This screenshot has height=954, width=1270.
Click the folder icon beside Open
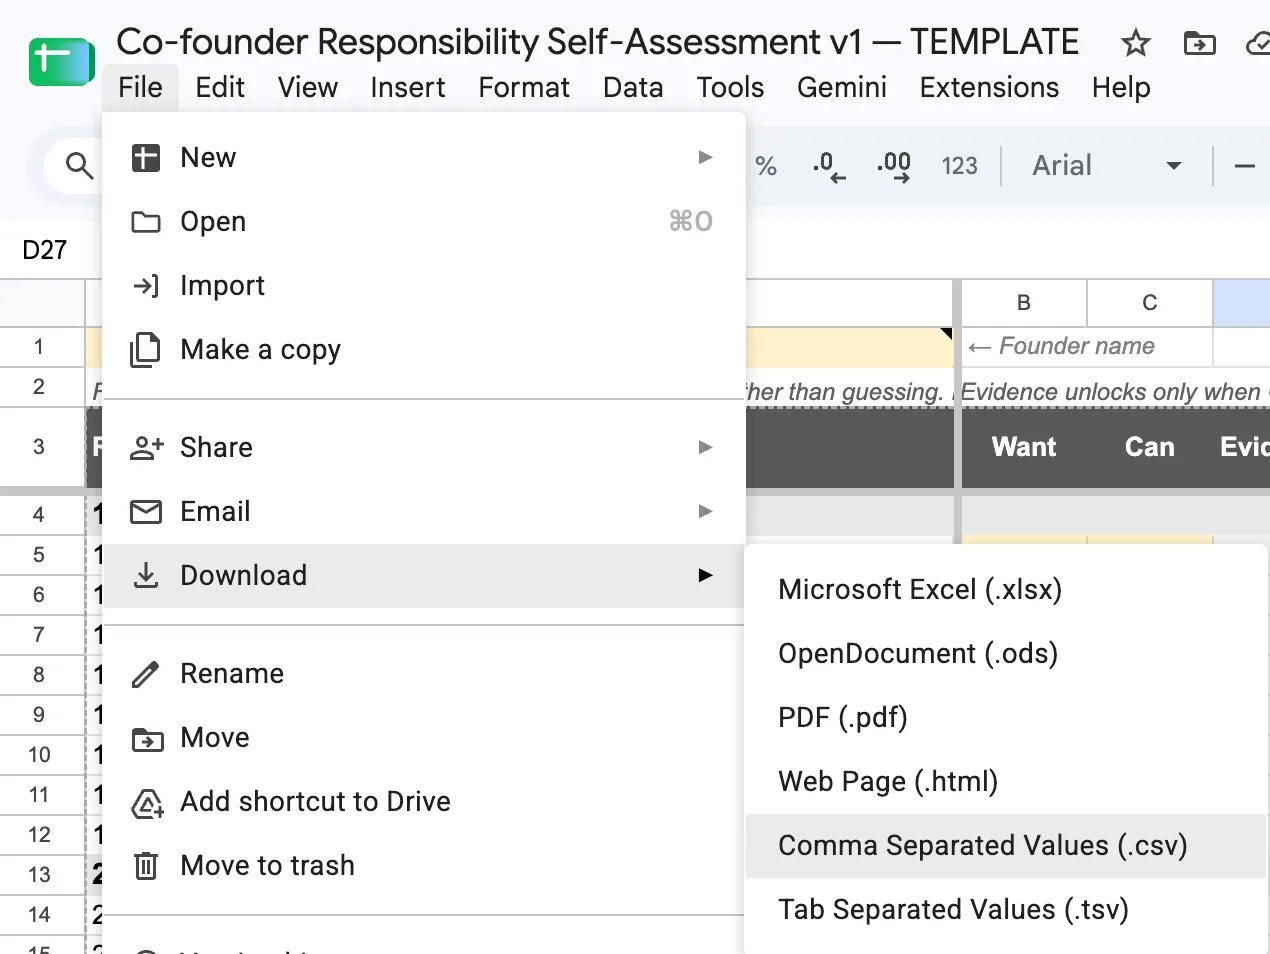coord(146,222)
